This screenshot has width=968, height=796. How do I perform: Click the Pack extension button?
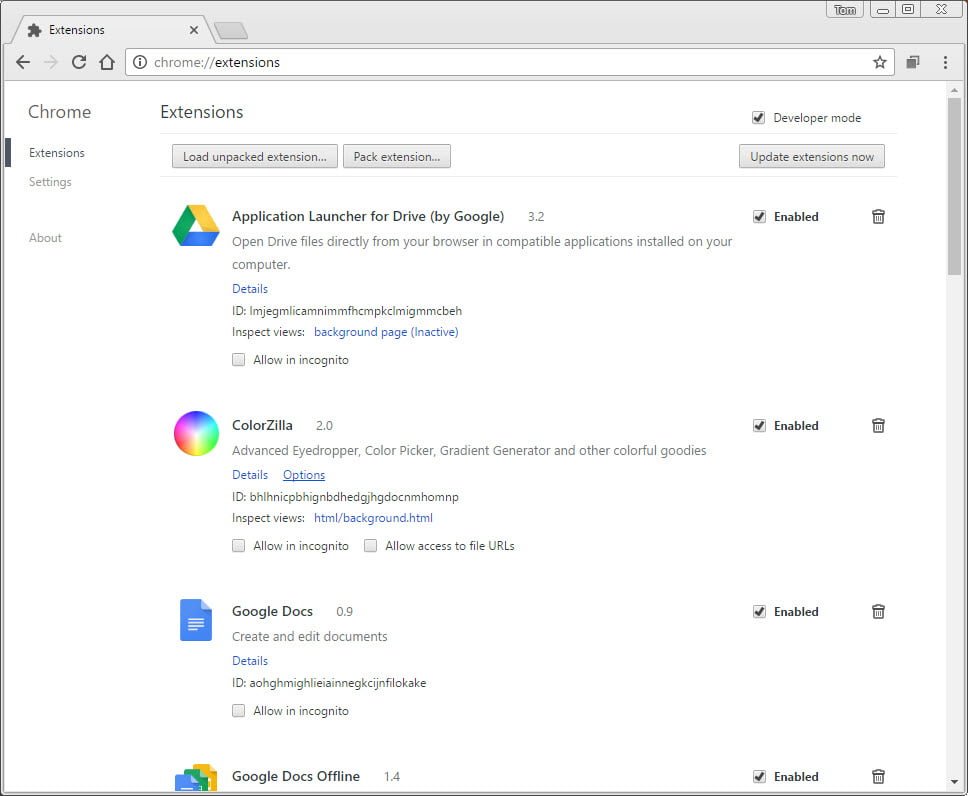point(397,156)
